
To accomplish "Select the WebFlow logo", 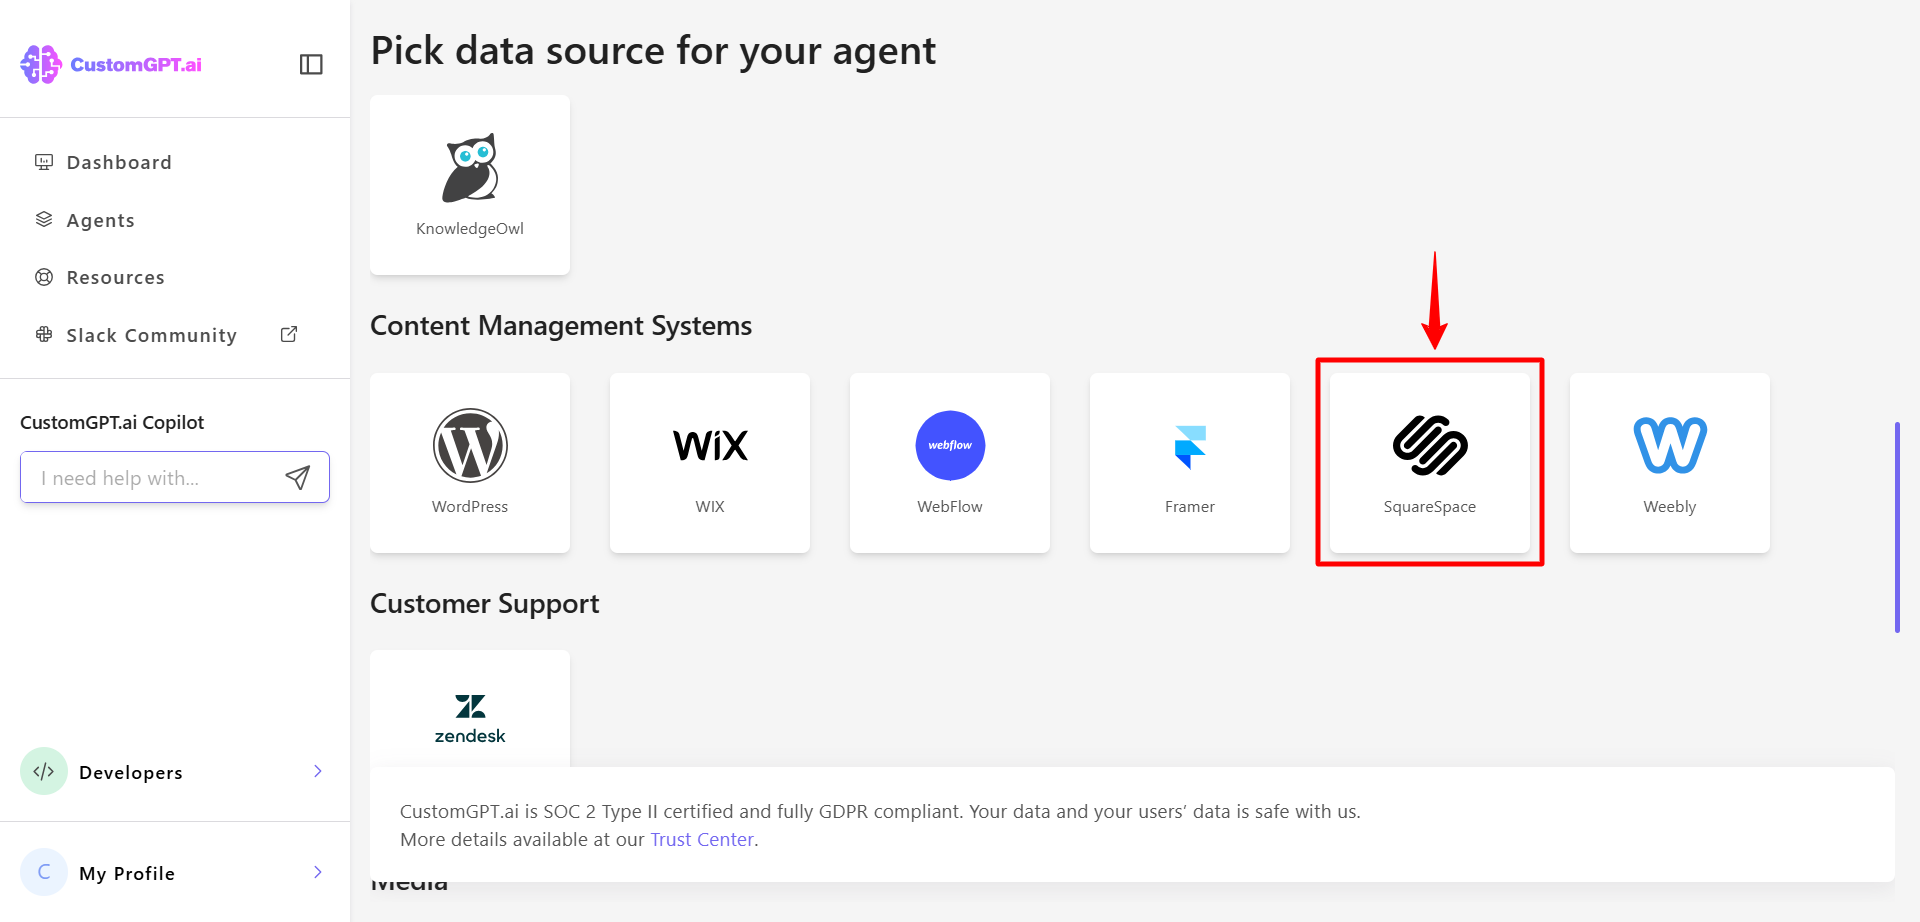I will tap(950, 445).
